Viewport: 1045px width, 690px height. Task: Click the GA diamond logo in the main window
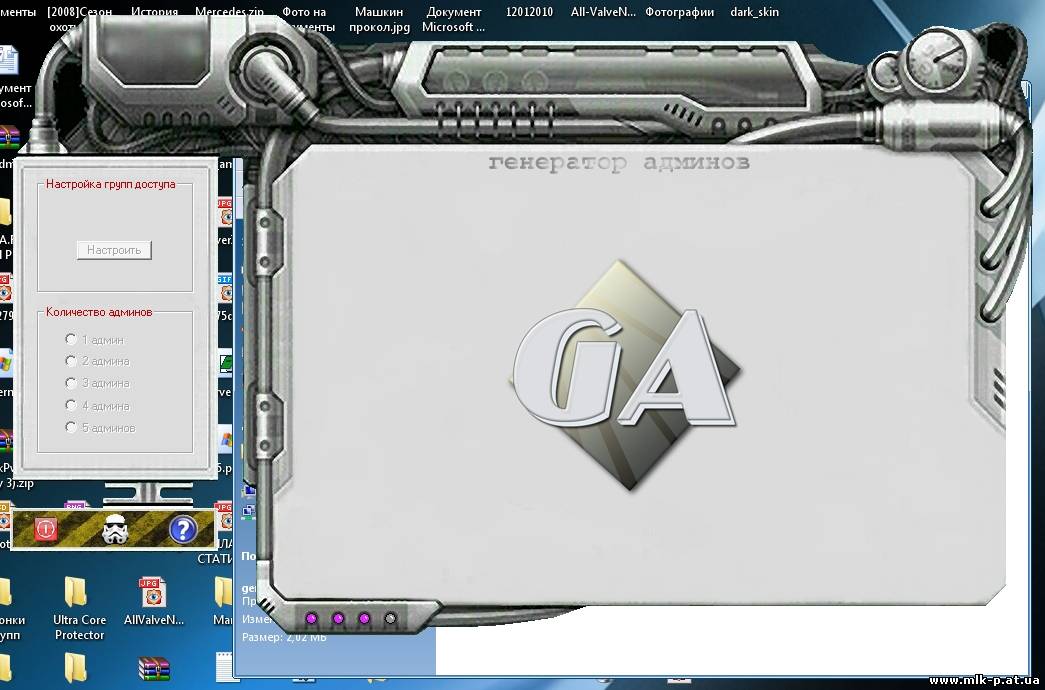(624, 375)
